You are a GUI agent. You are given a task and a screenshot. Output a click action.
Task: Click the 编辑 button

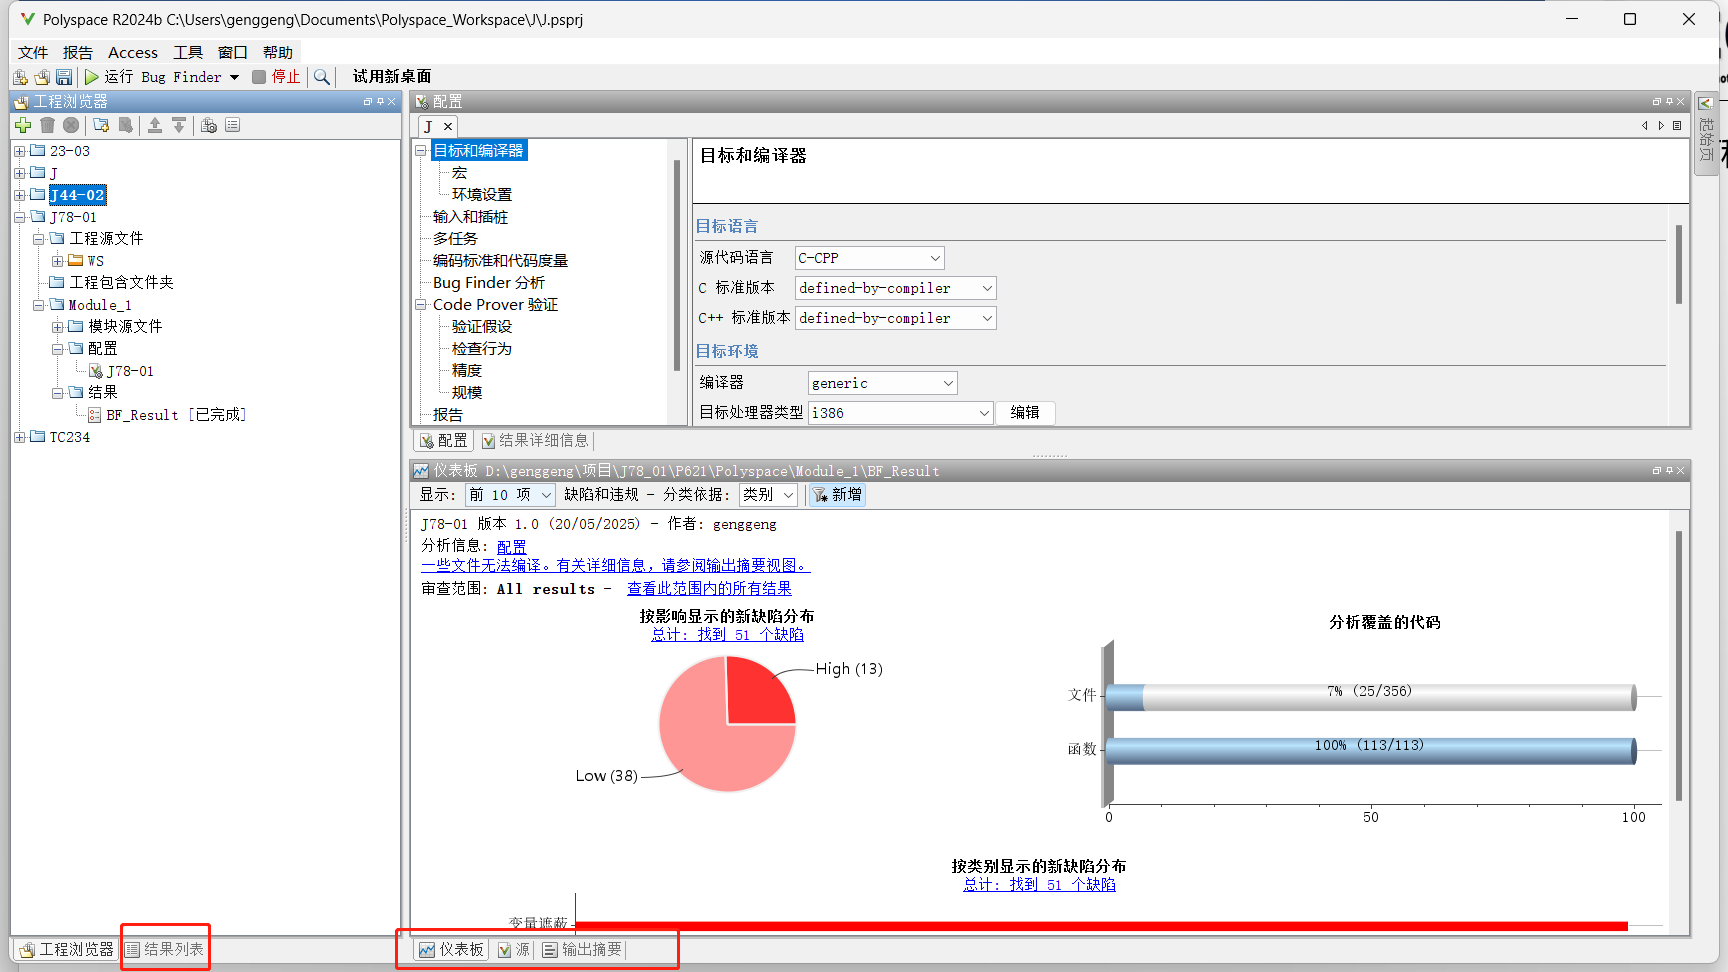click(1025, 413)
